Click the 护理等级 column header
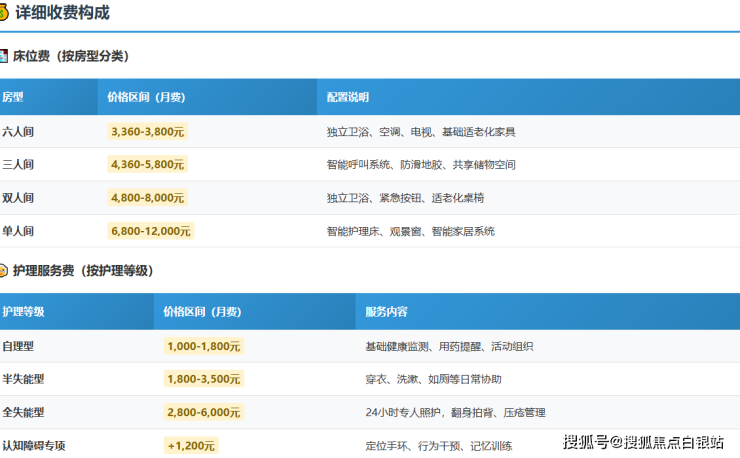This screenshot has height=458, width=740. pyautogui.click(x=23, y=312)
